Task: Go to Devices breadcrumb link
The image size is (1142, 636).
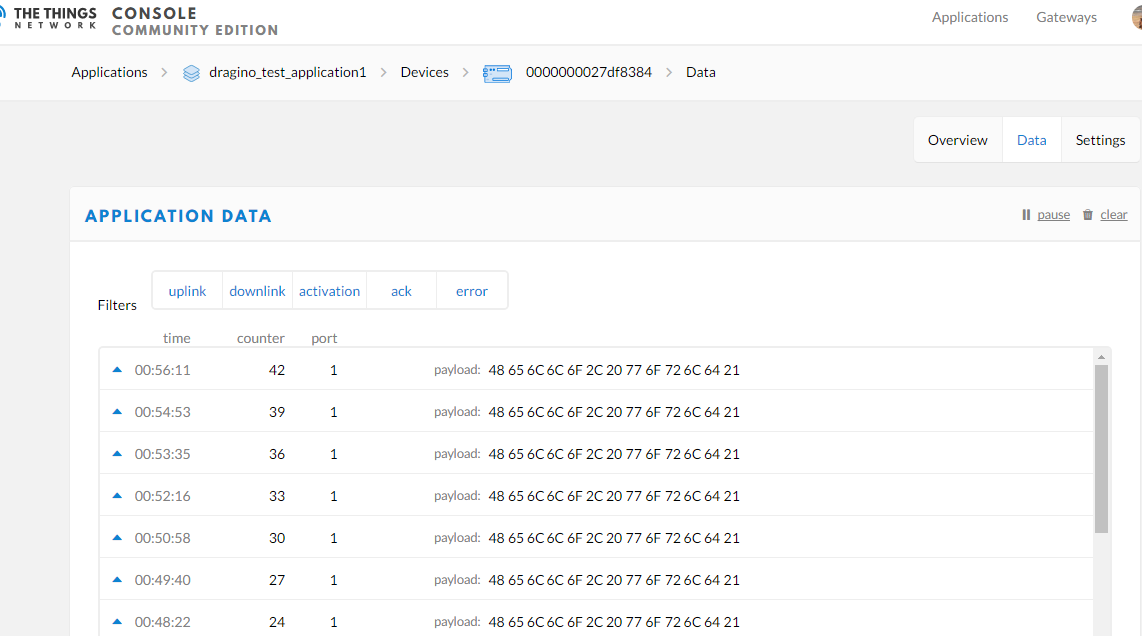Action: pyautogui.click(x=425, y=72)
